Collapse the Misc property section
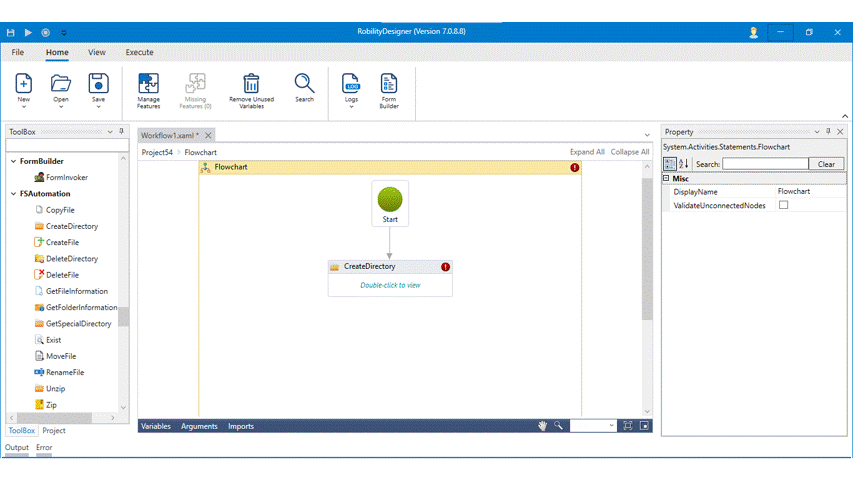853x480 pixels. click(667, 178)
